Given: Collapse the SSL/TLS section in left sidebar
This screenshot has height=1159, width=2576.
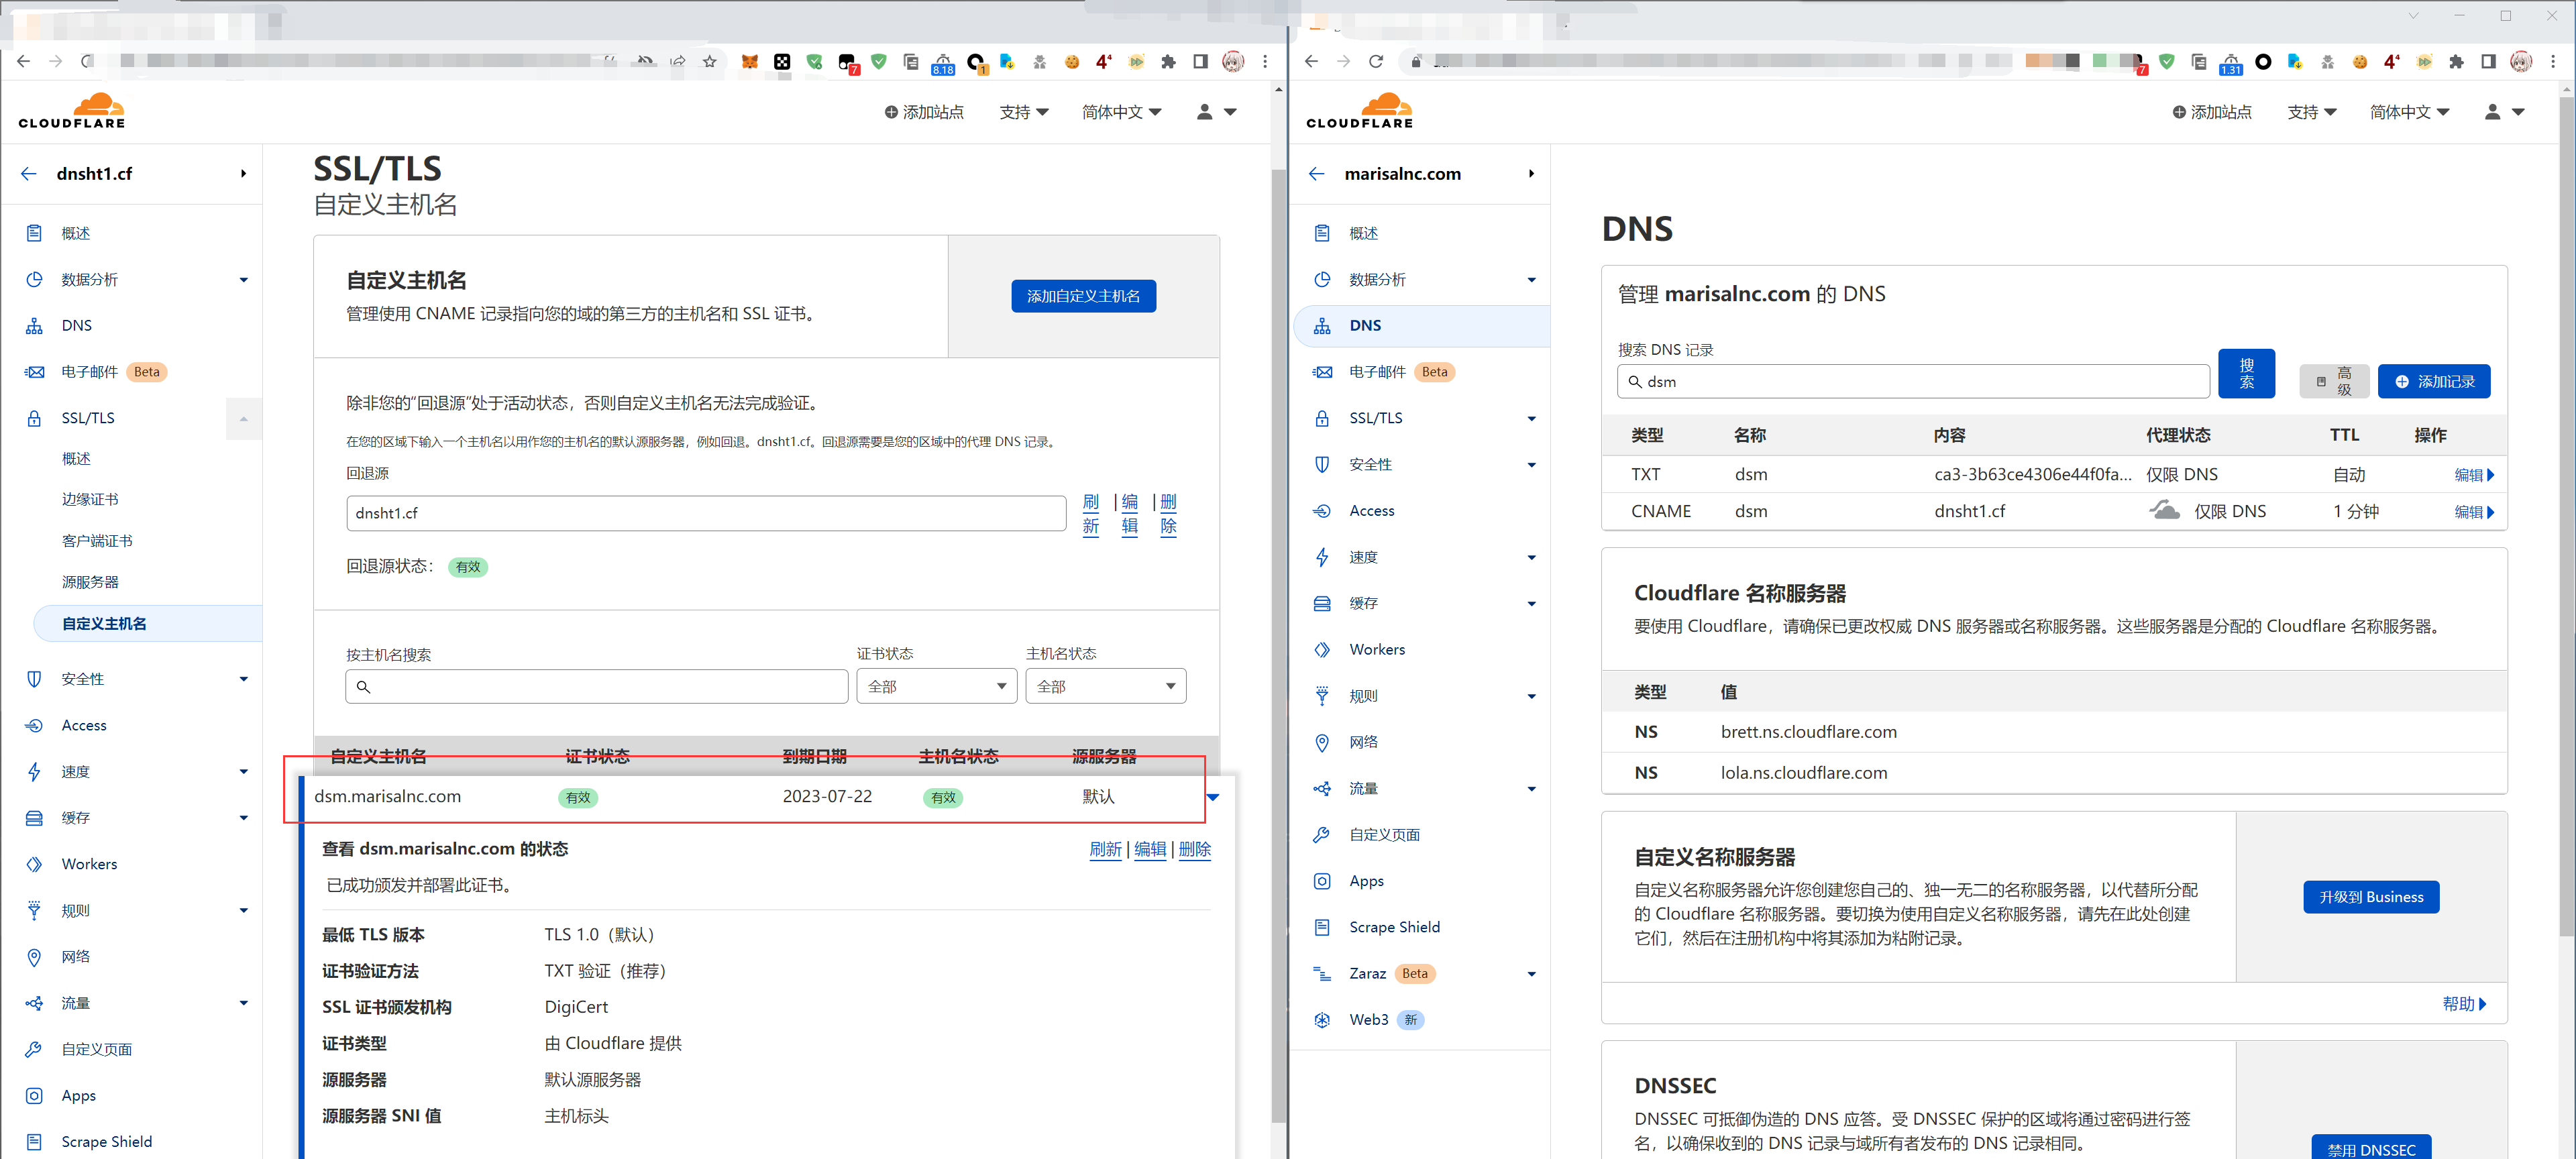Looking at the screenshot, I should click(x=243, y=418).
